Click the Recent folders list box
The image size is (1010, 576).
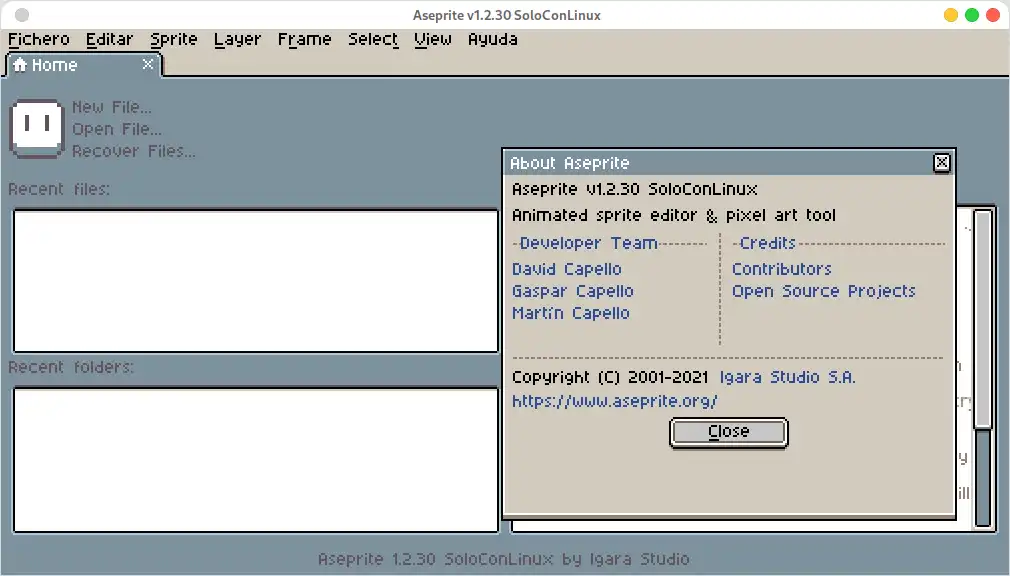256,460
